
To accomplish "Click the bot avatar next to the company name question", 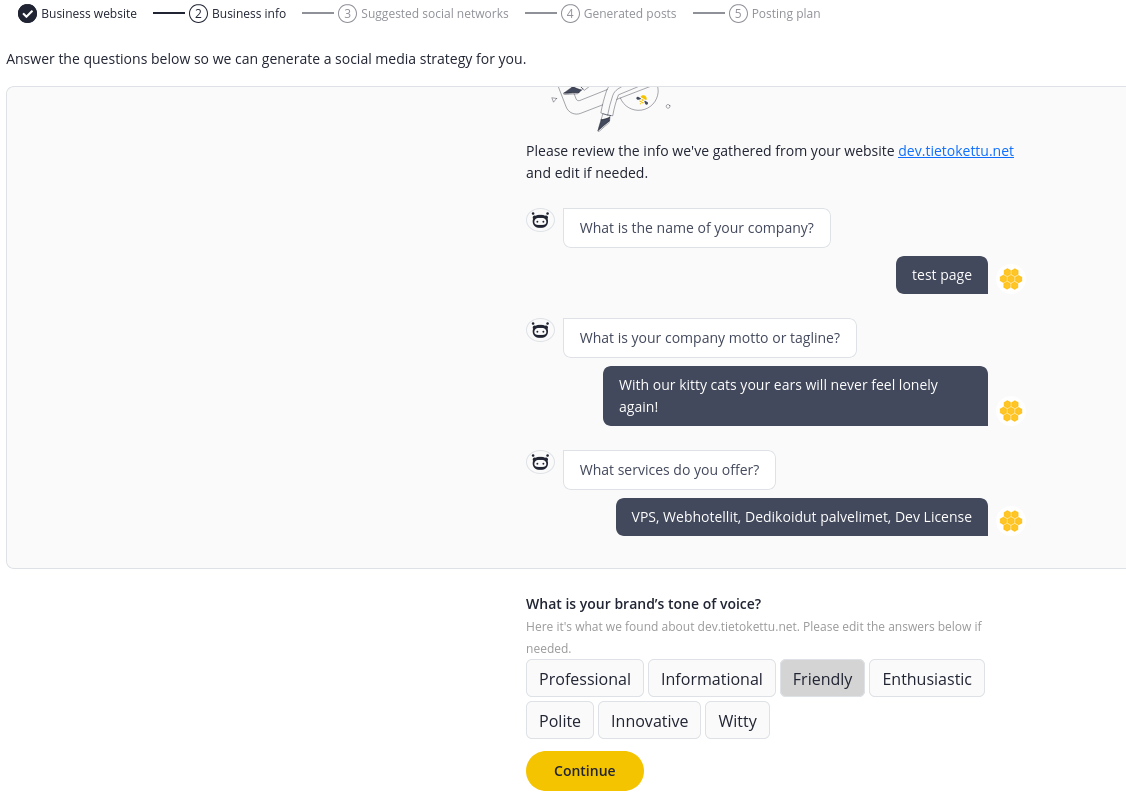I will tap(540, 220).
